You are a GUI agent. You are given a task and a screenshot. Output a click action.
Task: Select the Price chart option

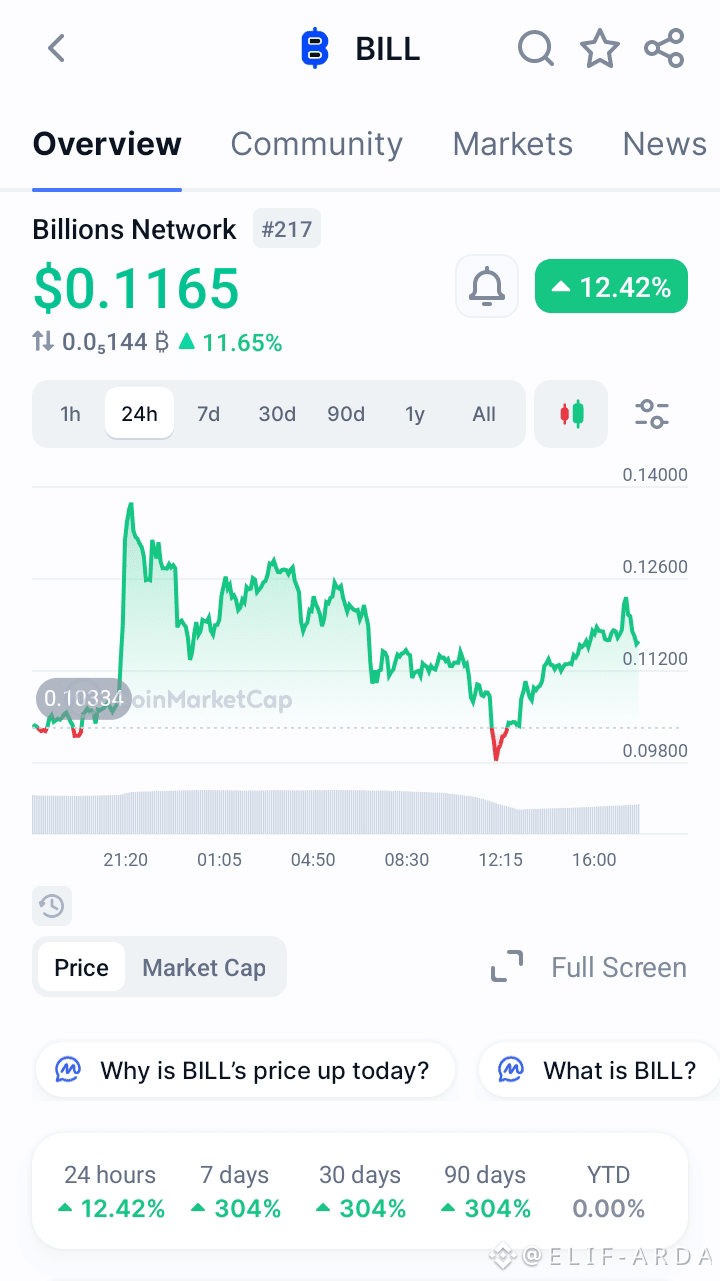click(x=82, y=967)
